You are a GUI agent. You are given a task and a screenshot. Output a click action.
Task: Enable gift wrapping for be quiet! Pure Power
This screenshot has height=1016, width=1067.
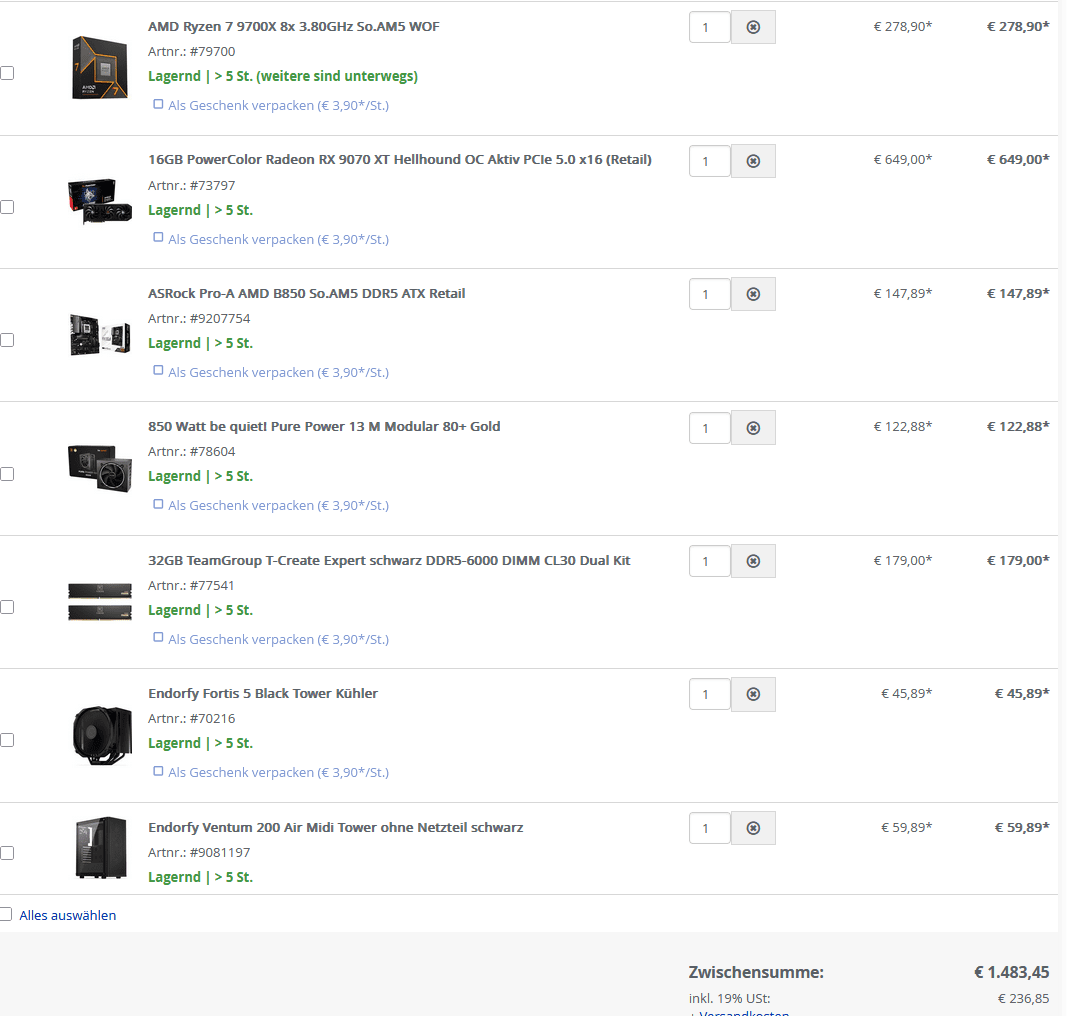[158, 504]
